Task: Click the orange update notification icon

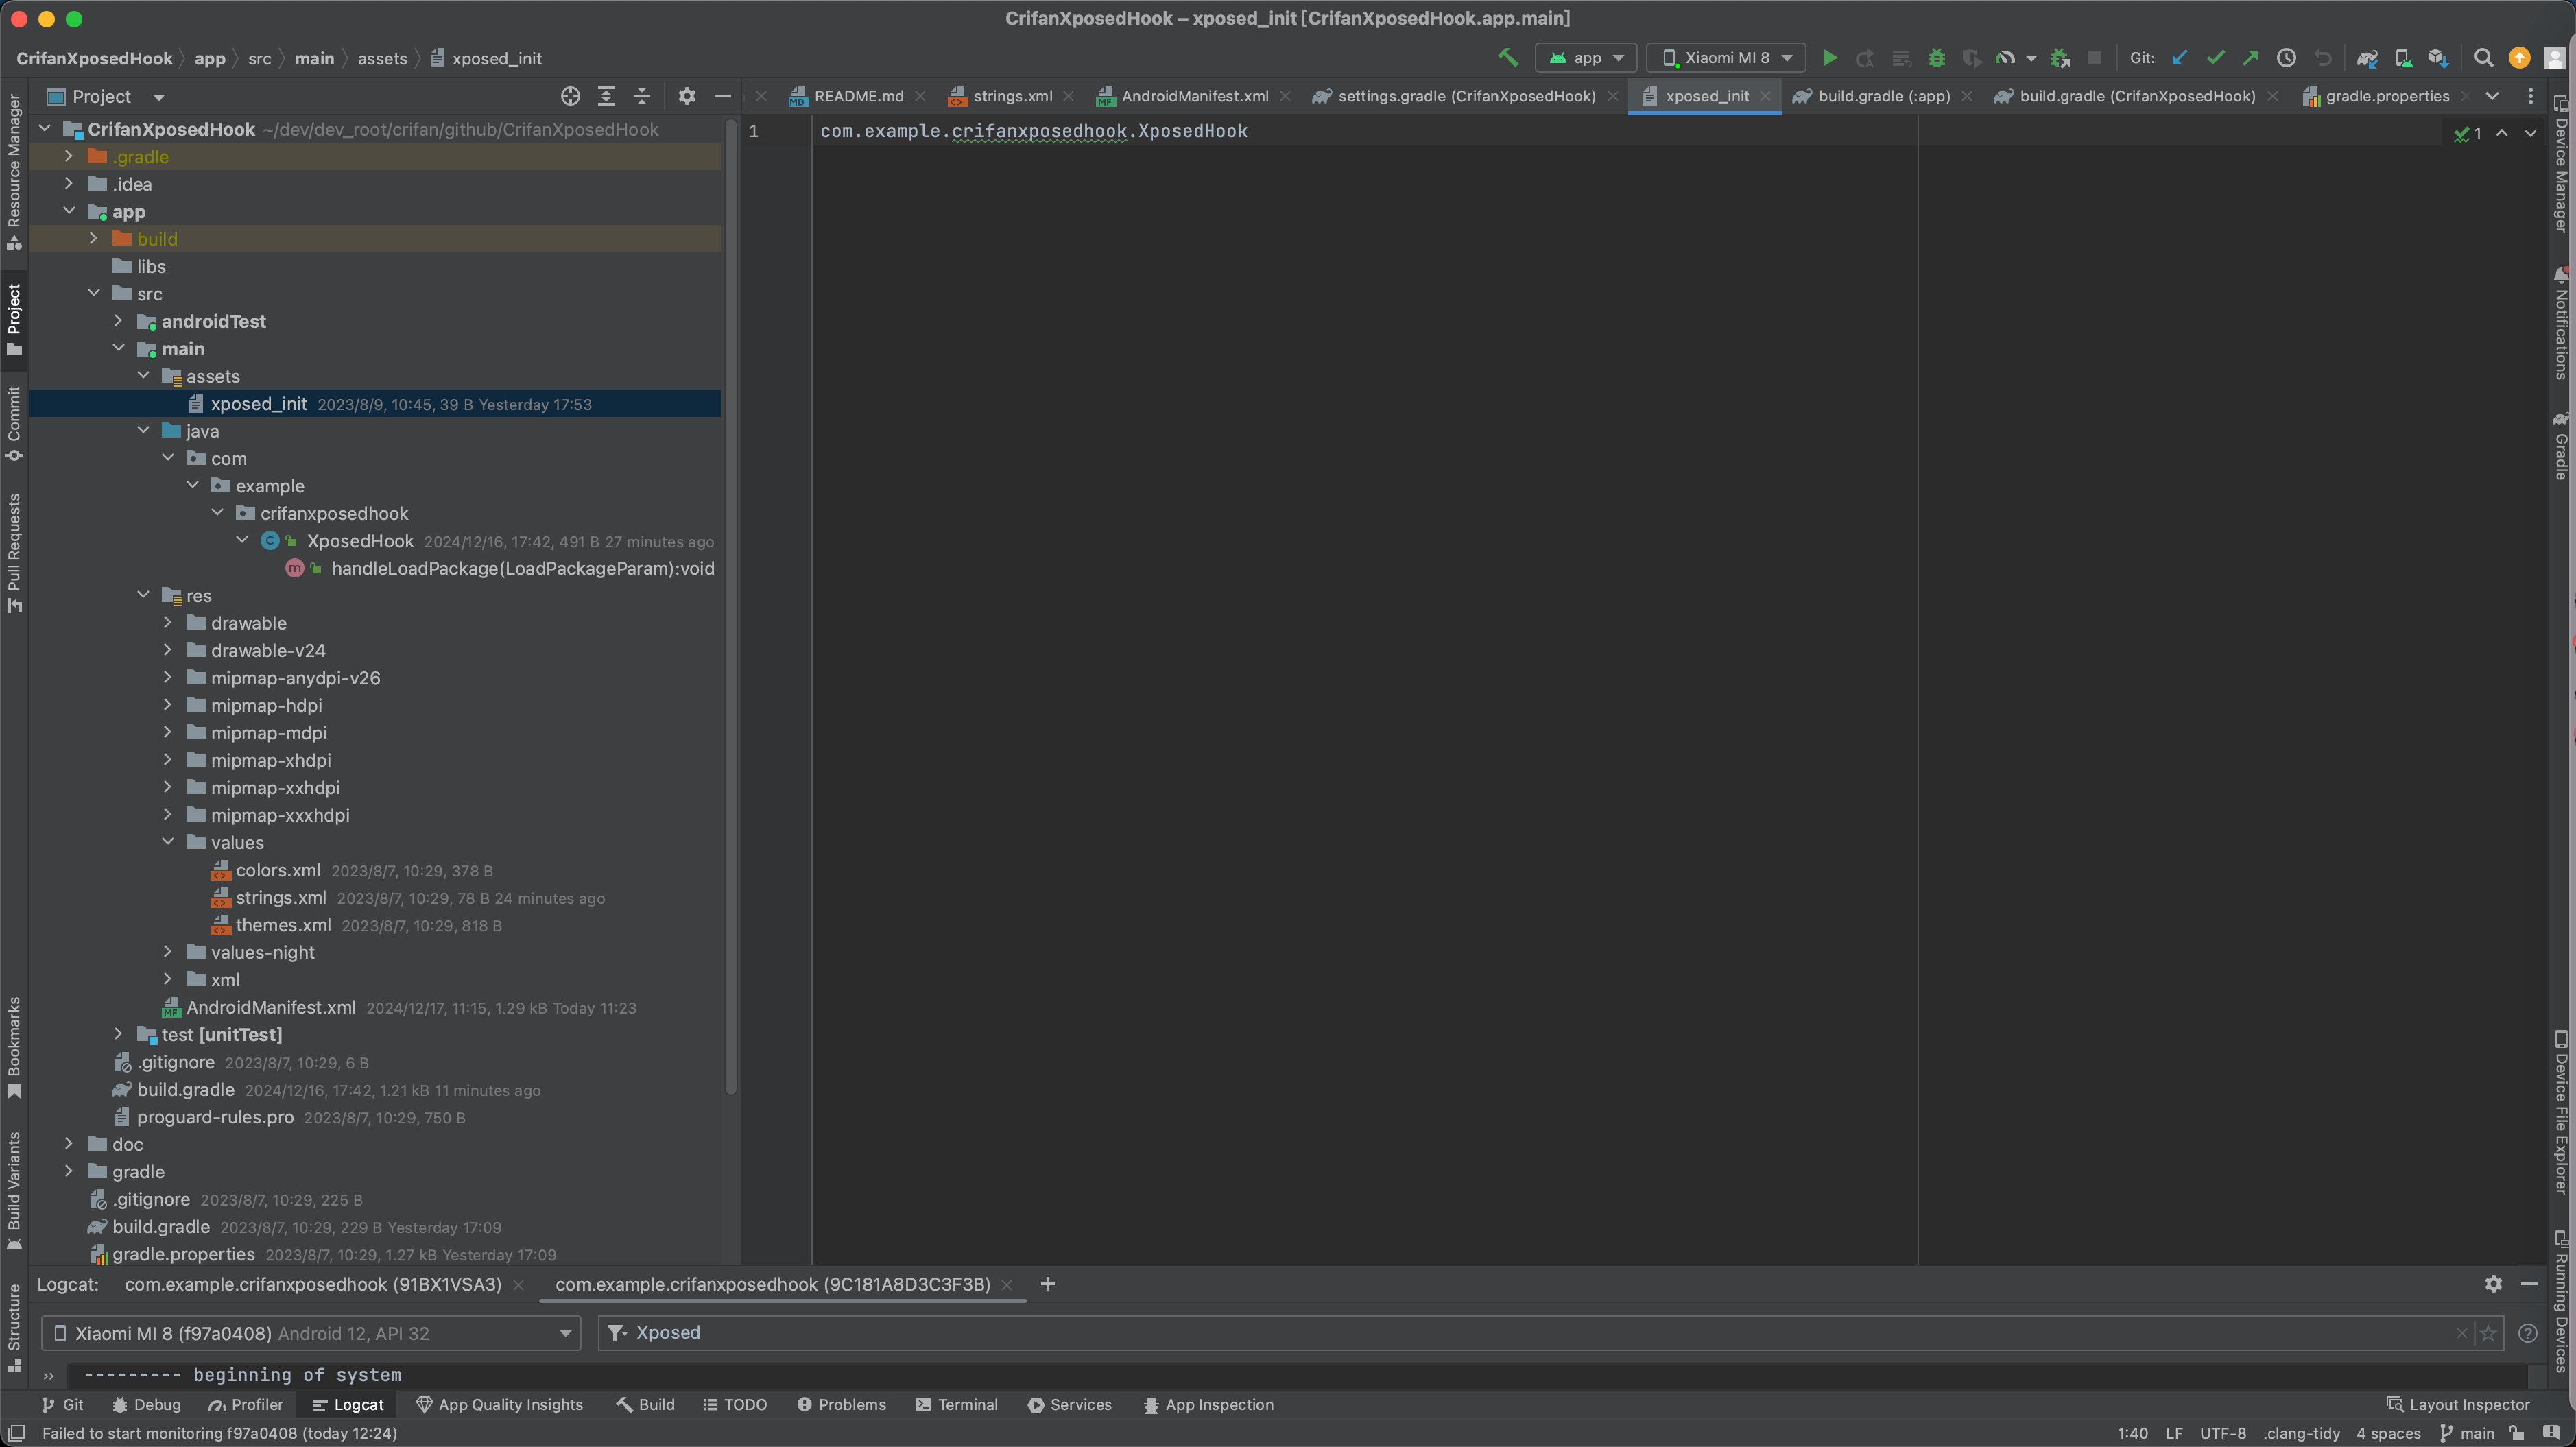Action: (2519, 58)
